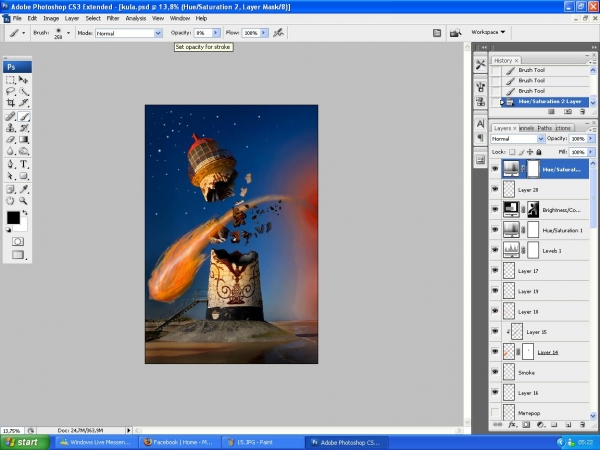The height and width of the screenshot is (450, 600).
Task: Select the Pen tool
Action: [10, 164]
